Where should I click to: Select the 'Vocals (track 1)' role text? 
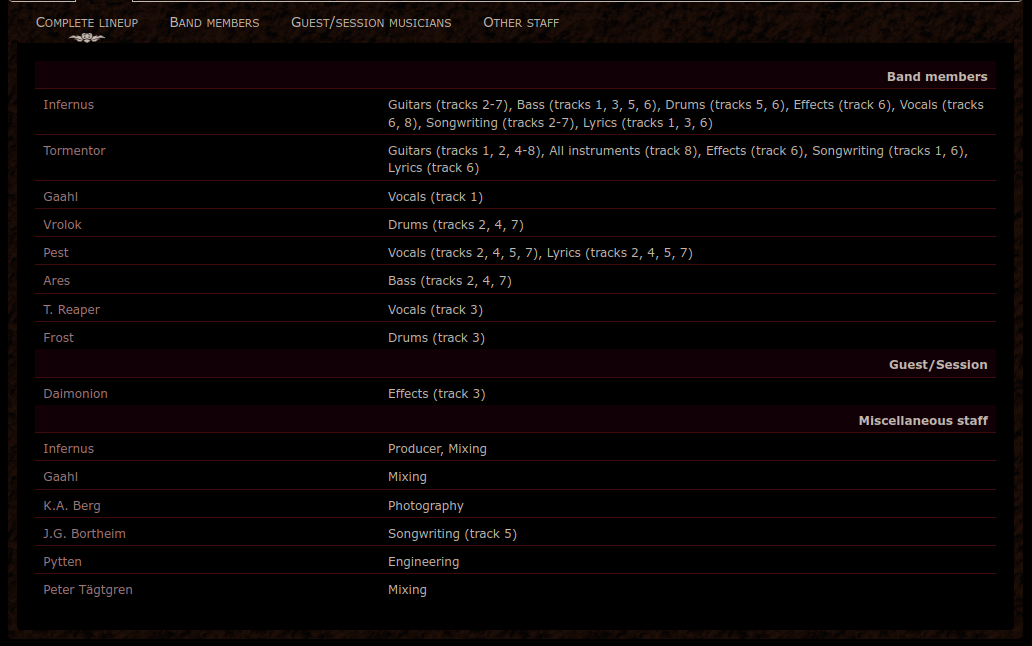[435, 197]
